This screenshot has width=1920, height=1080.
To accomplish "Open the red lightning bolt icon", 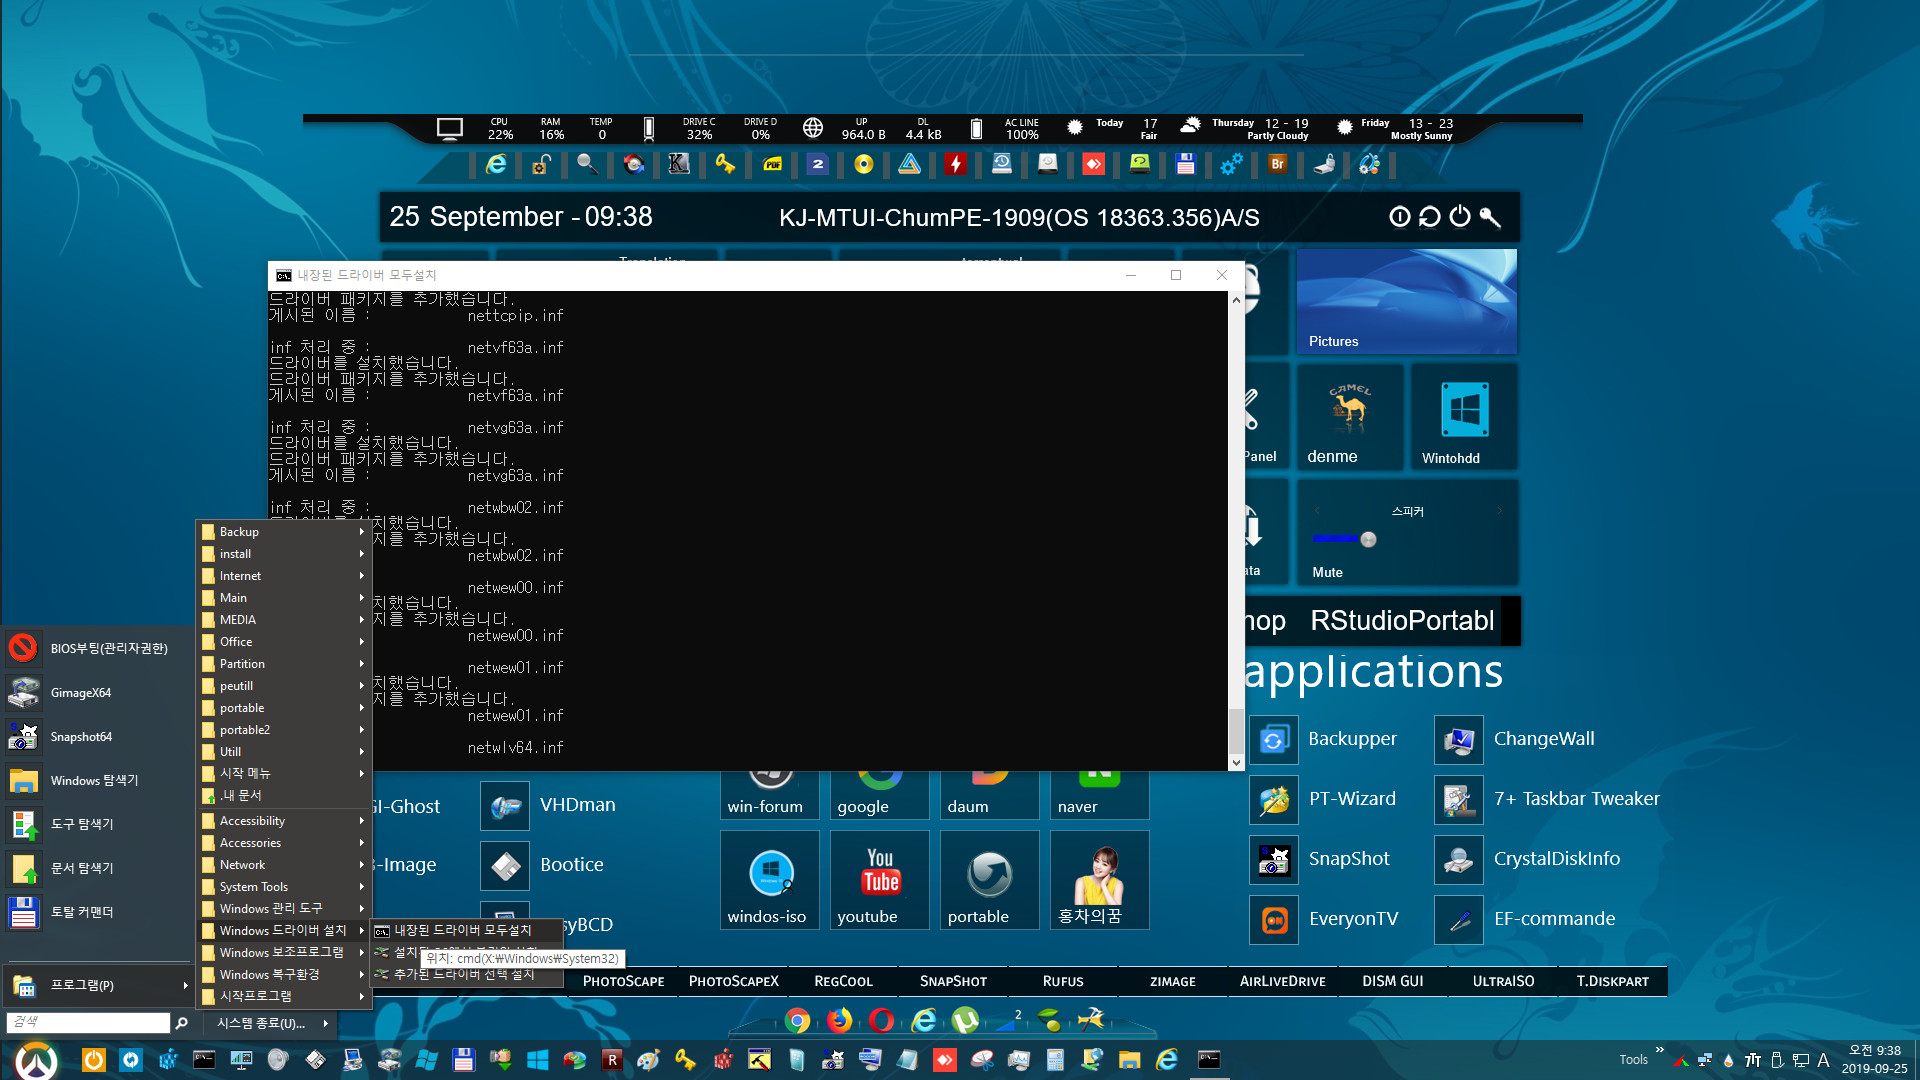I will (x=956, y=164).
